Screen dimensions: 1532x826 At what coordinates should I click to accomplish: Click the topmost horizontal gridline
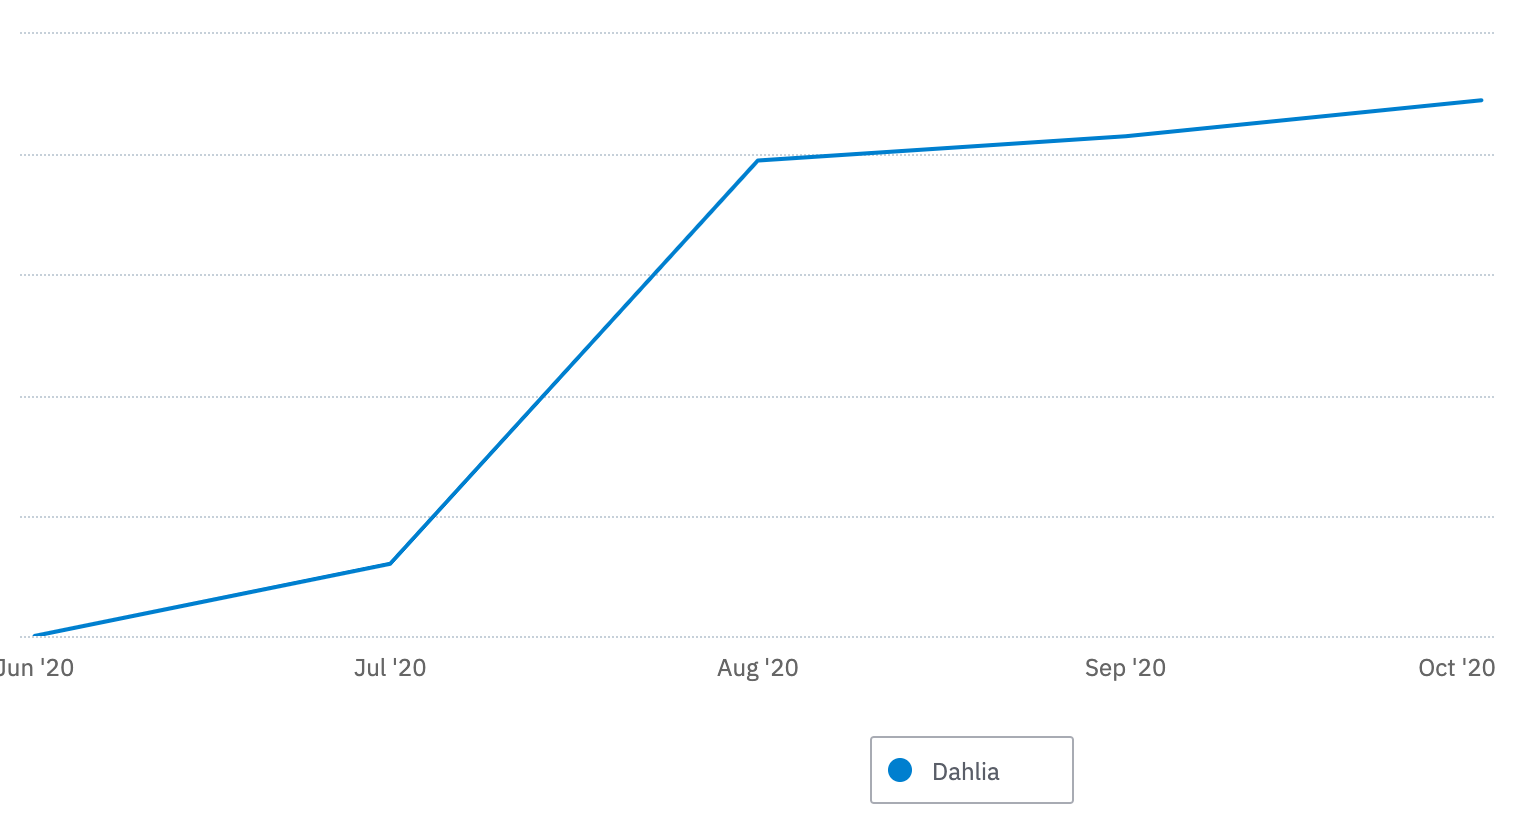700,33
